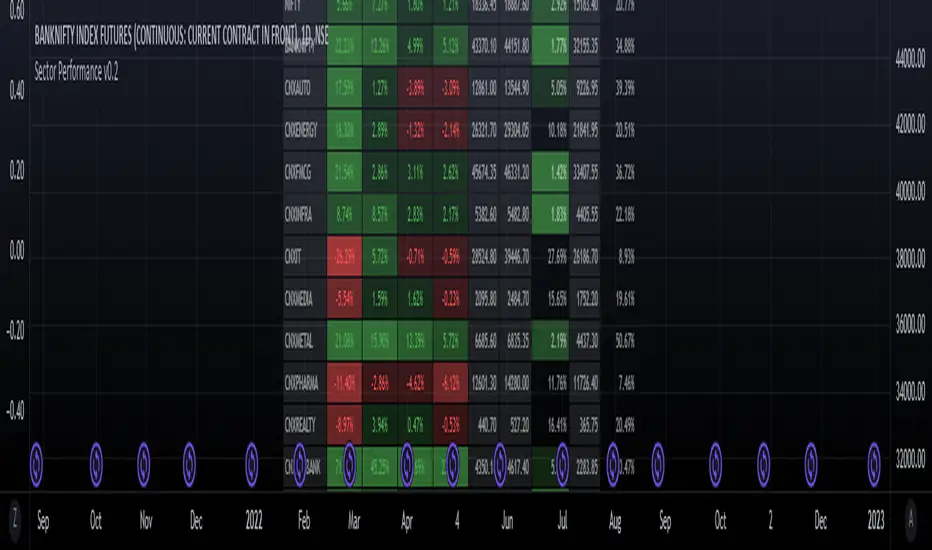
Task: Select the contract-roll marker above Nov
Action: [144, 464]
